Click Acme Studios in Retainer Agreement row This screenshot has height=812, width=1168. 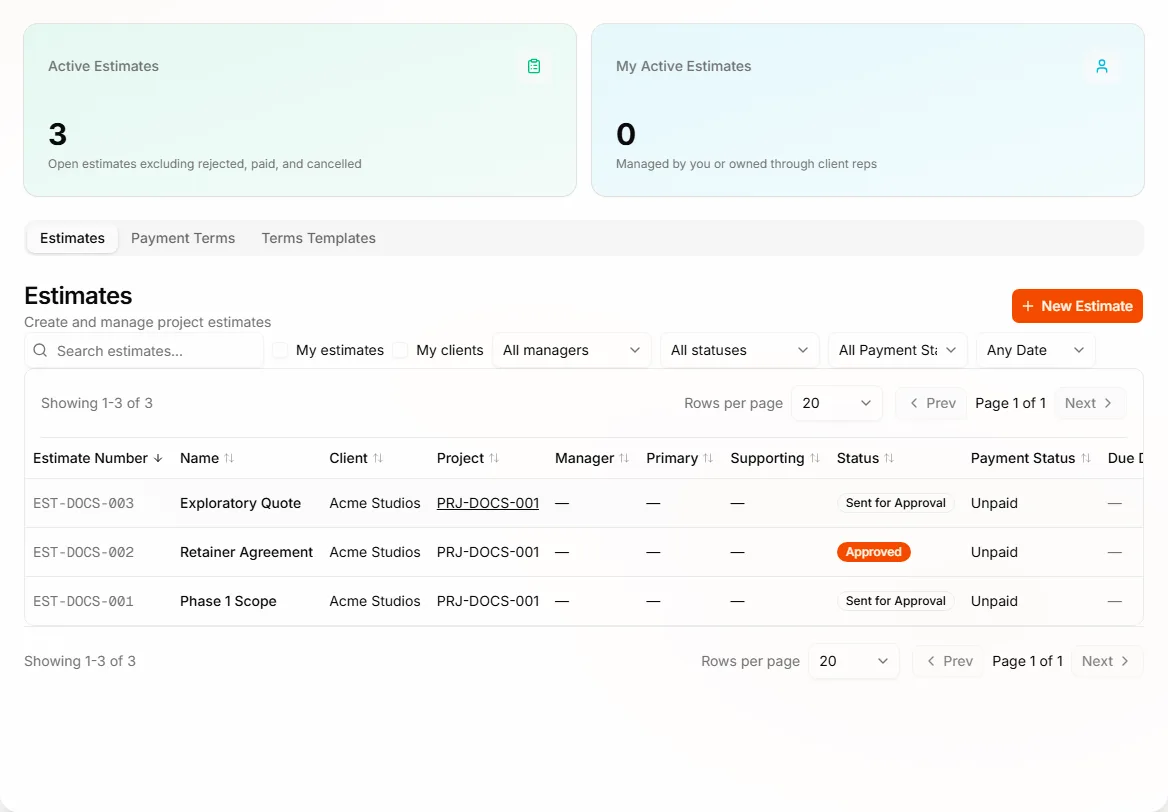point(375,552)
